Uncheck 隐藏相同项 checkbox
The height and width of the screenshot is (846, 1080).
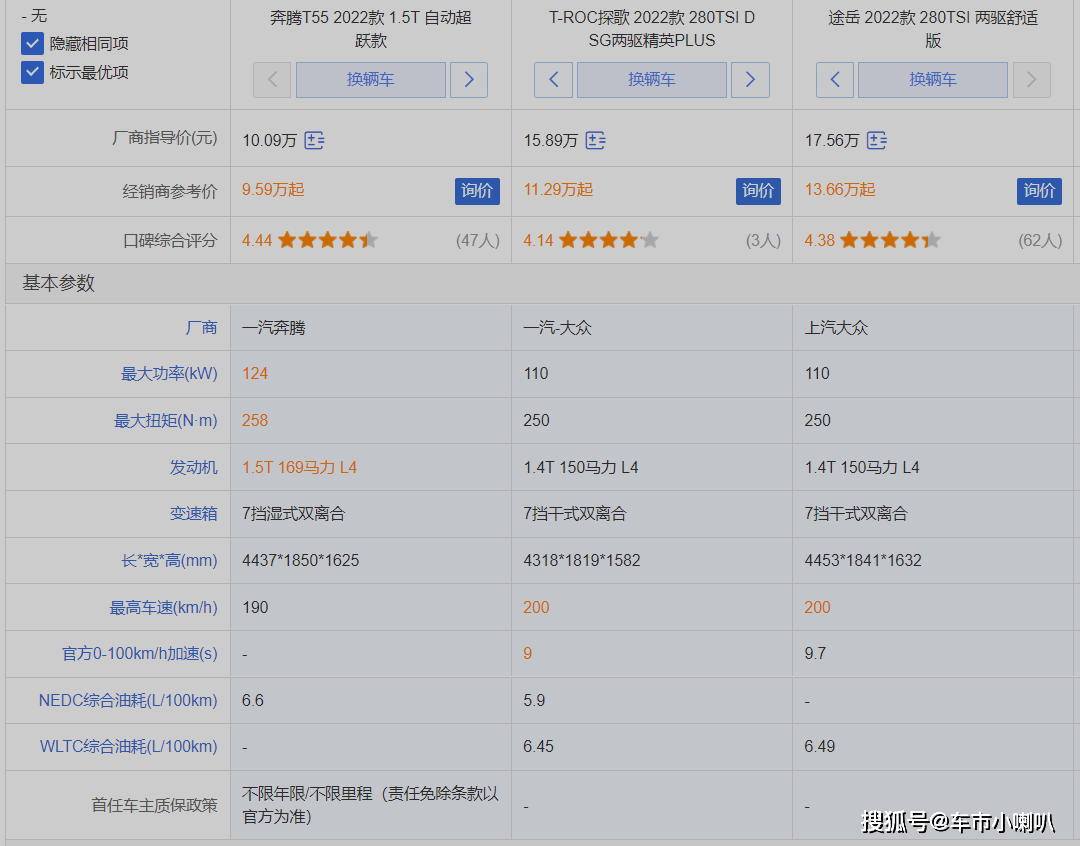[x=32, y=43]
